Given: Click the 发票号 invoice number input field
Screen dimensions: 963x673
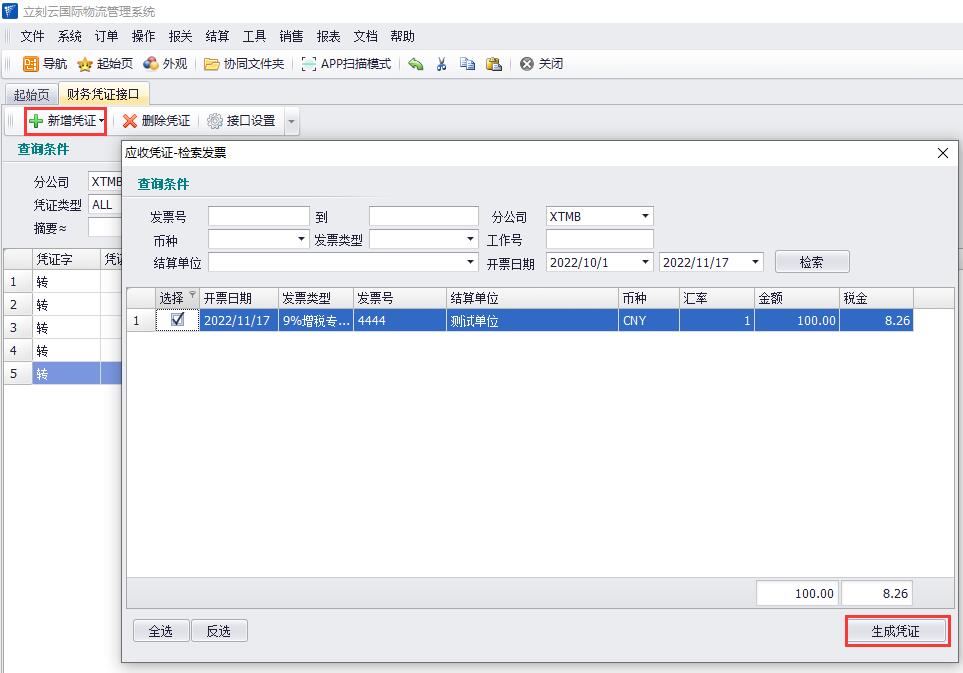Looking at the screenshot, I should click(259, 216).
